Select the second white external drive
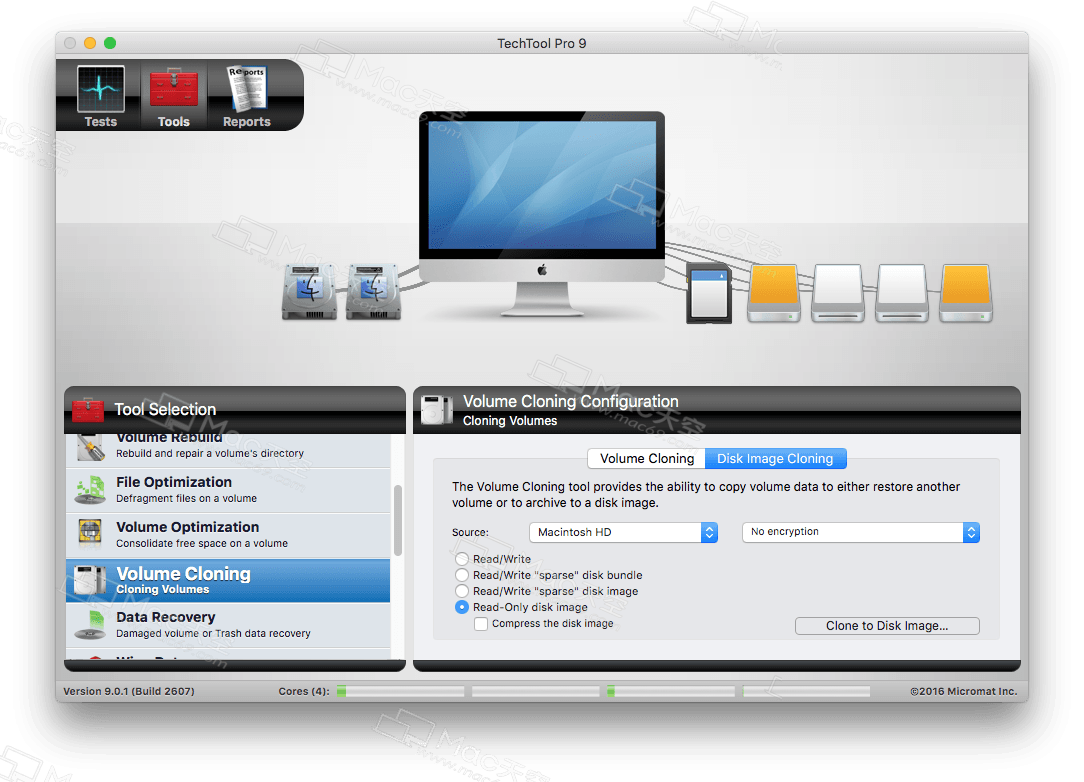 click(901, 293)
